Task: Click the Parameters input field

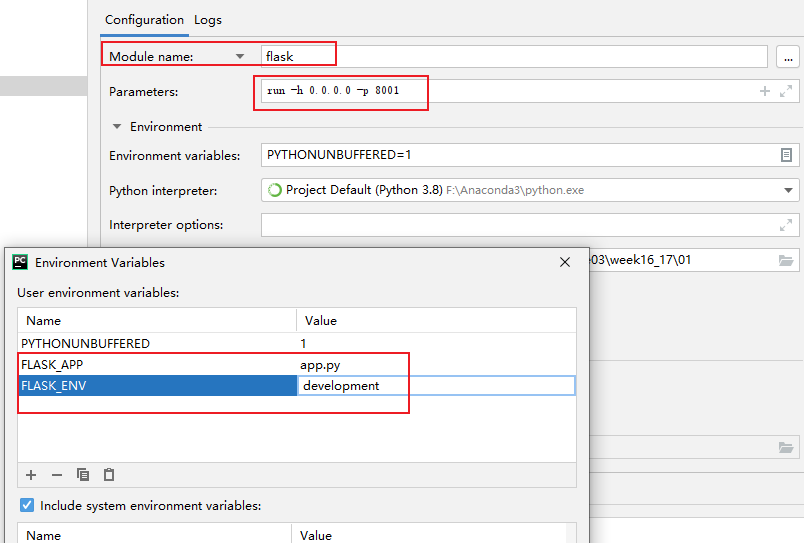Action: tap(530, 91)
